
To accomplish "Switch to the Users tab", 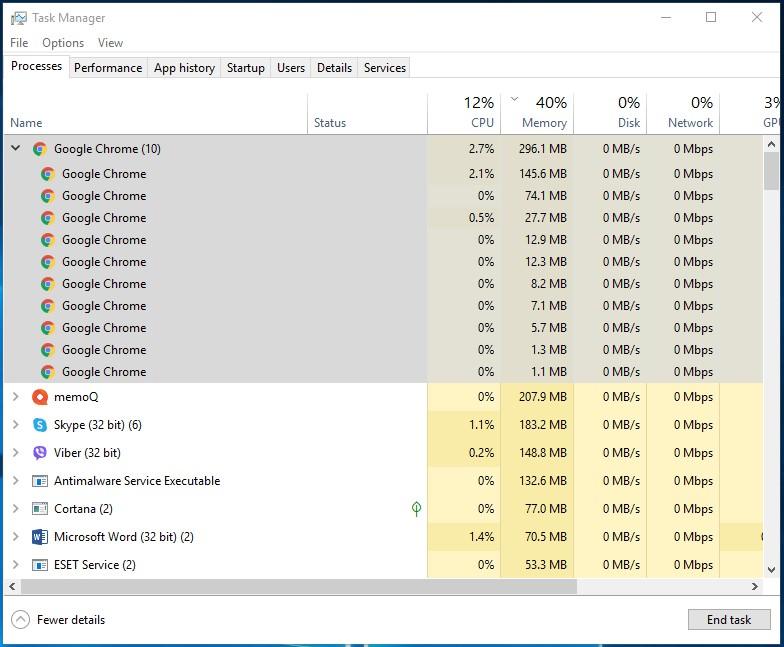I will tap(290, 68).
